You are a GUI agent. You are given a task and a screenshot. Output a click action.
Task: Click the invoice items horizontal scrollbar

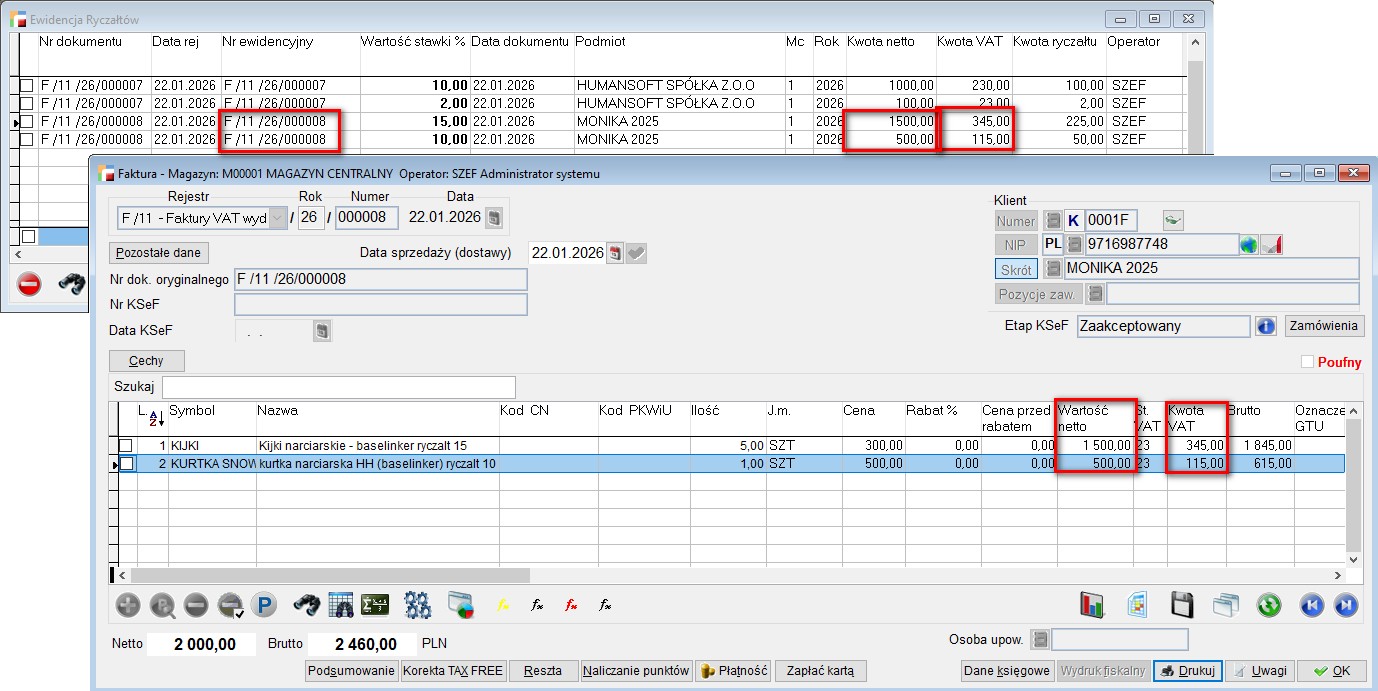[x=330, y=575]
